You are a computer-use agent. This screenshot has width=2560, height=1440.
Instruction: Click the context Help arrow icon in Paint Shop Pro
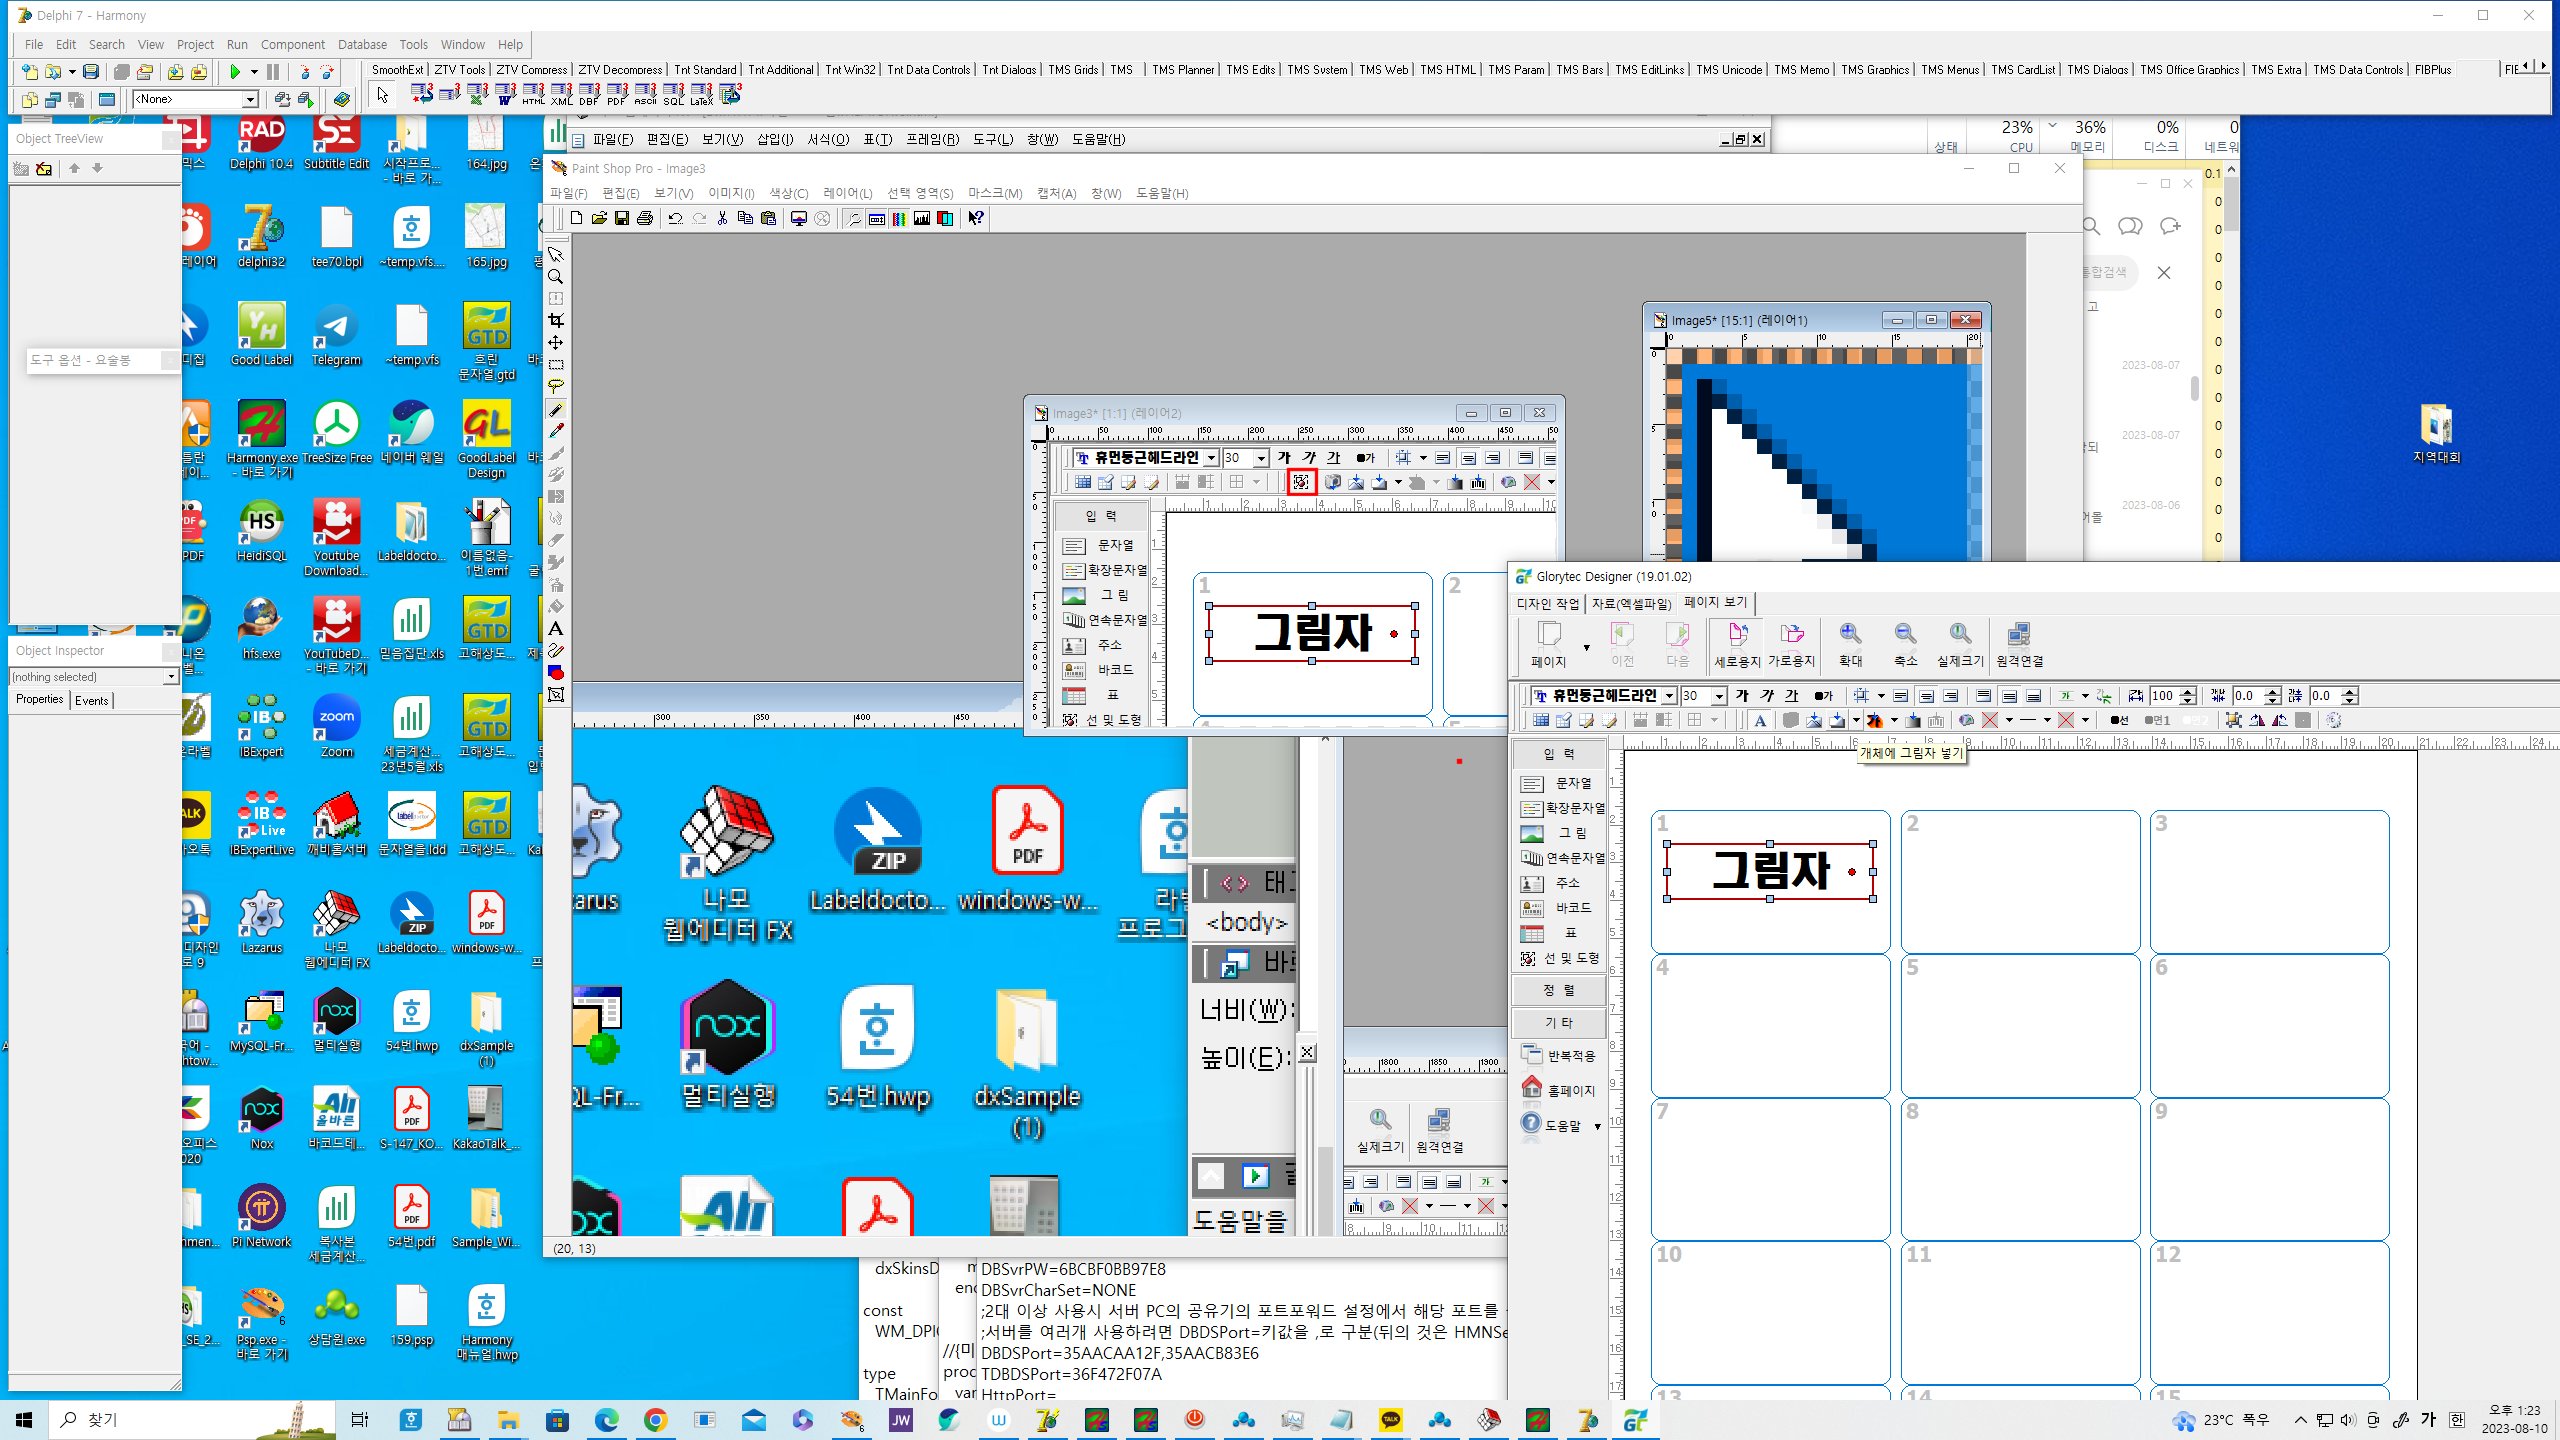point(976,218)
